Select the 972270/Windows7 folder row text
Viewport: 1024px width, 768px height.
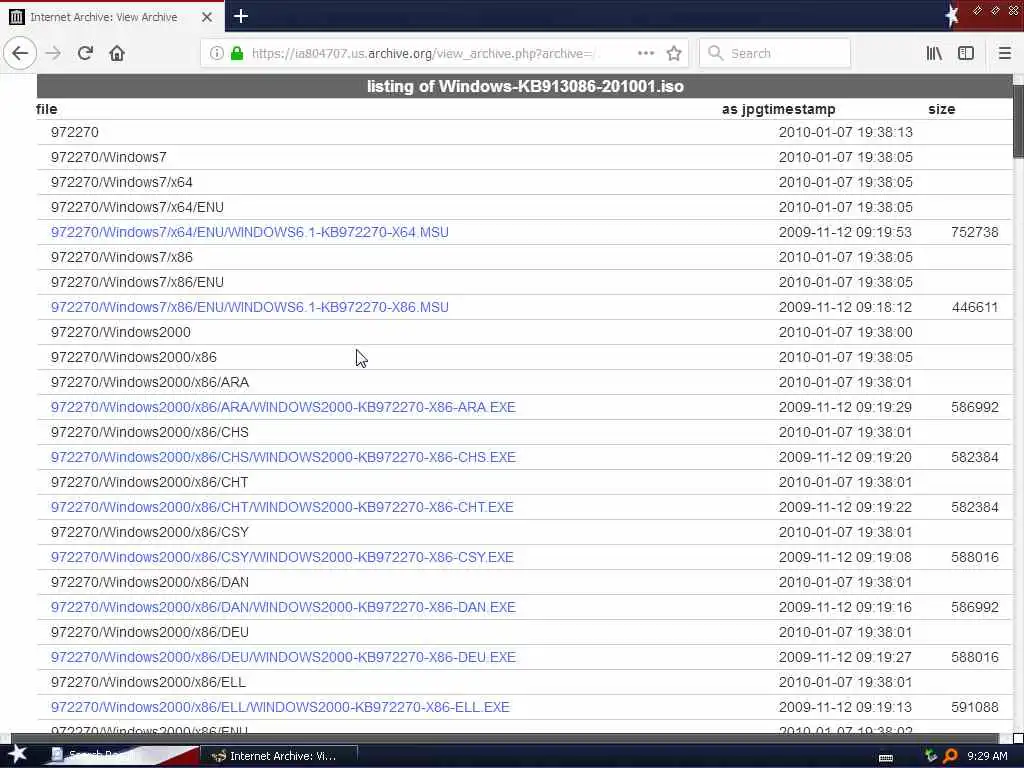[108, 157]
